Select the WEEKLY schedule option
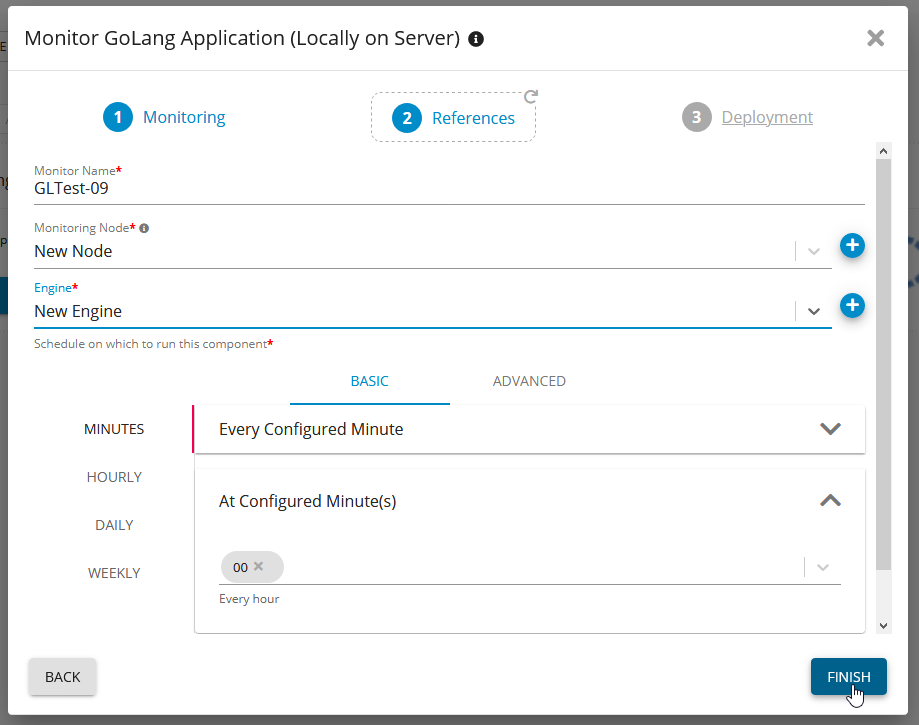This screenshot has height=725, width=919. [114, 573]
